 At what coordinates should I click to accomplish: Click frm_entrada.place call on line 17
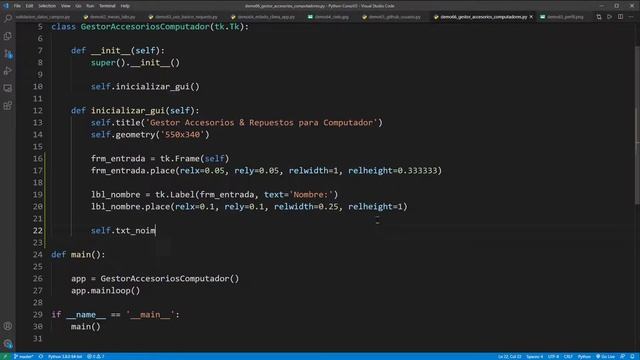pos(266,170)
